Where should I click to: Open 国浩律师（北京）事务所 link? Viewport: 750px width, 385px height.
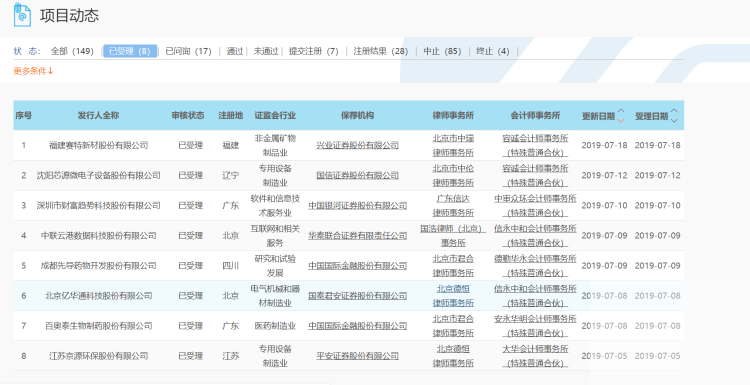pyautogui.click(x=453, y=236)
